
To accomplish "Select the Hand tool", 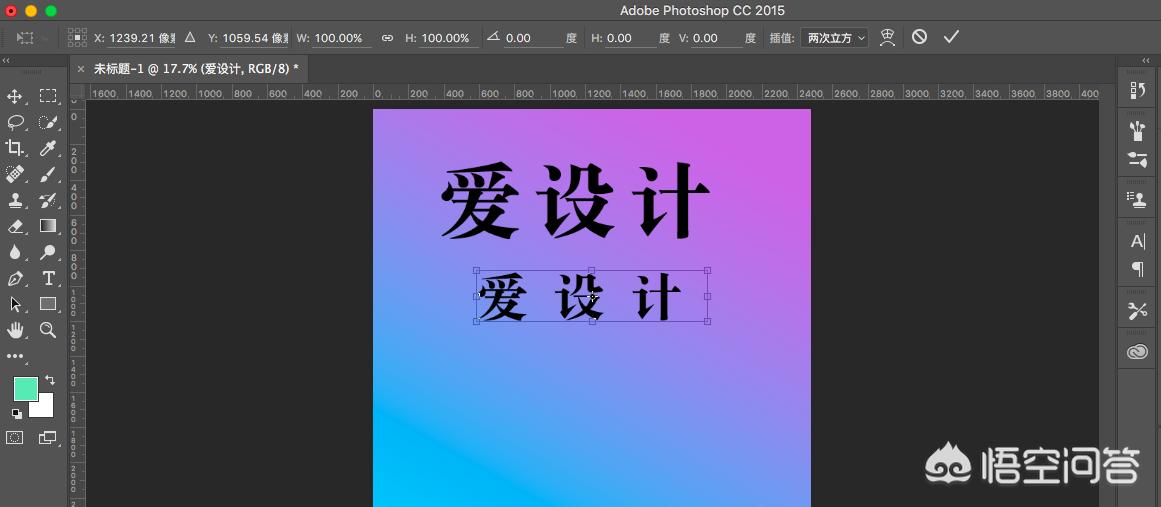I will click(14, 330).
